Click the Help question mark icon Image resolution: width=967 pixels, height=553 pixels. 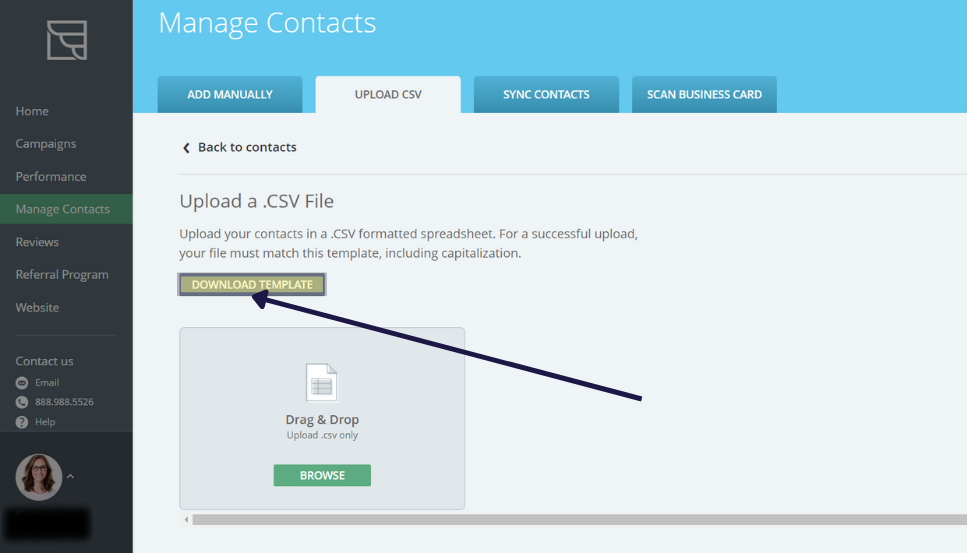point(22,422)
